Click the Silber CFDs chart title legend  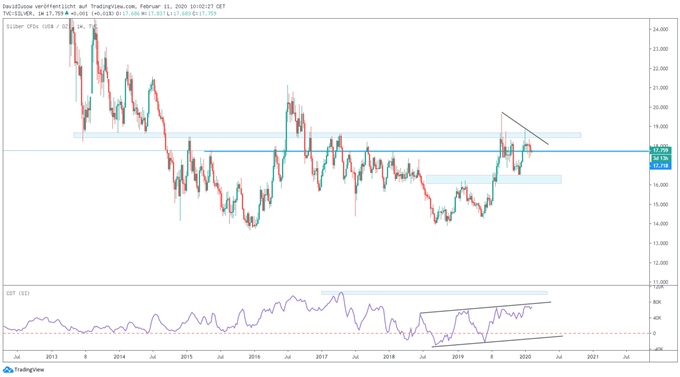pyautogui.click(x=51, y=26)
